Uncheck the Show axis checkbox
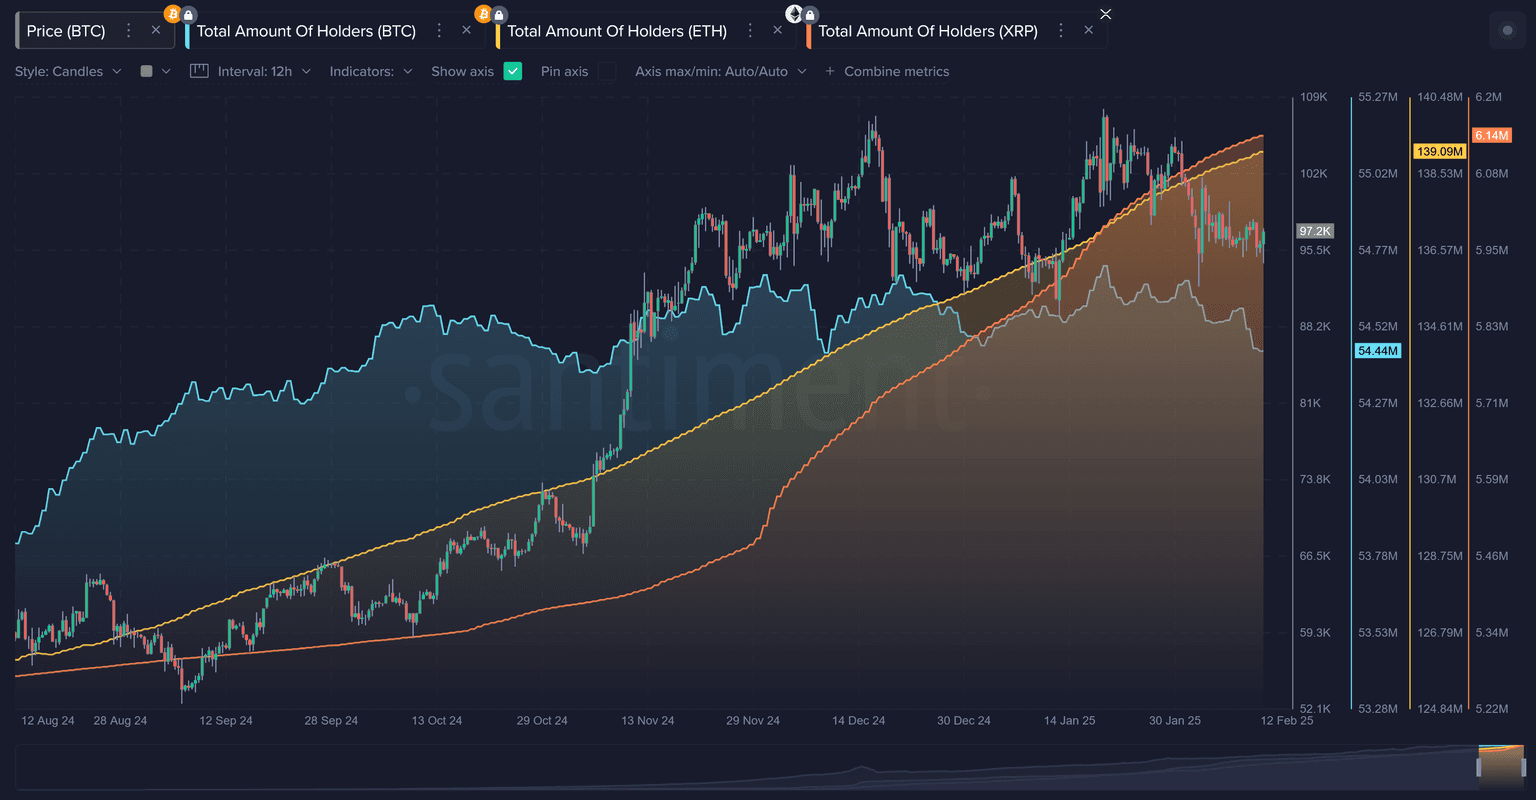The width and height of the screenshot is (1536, 800). tap(513, 71)
